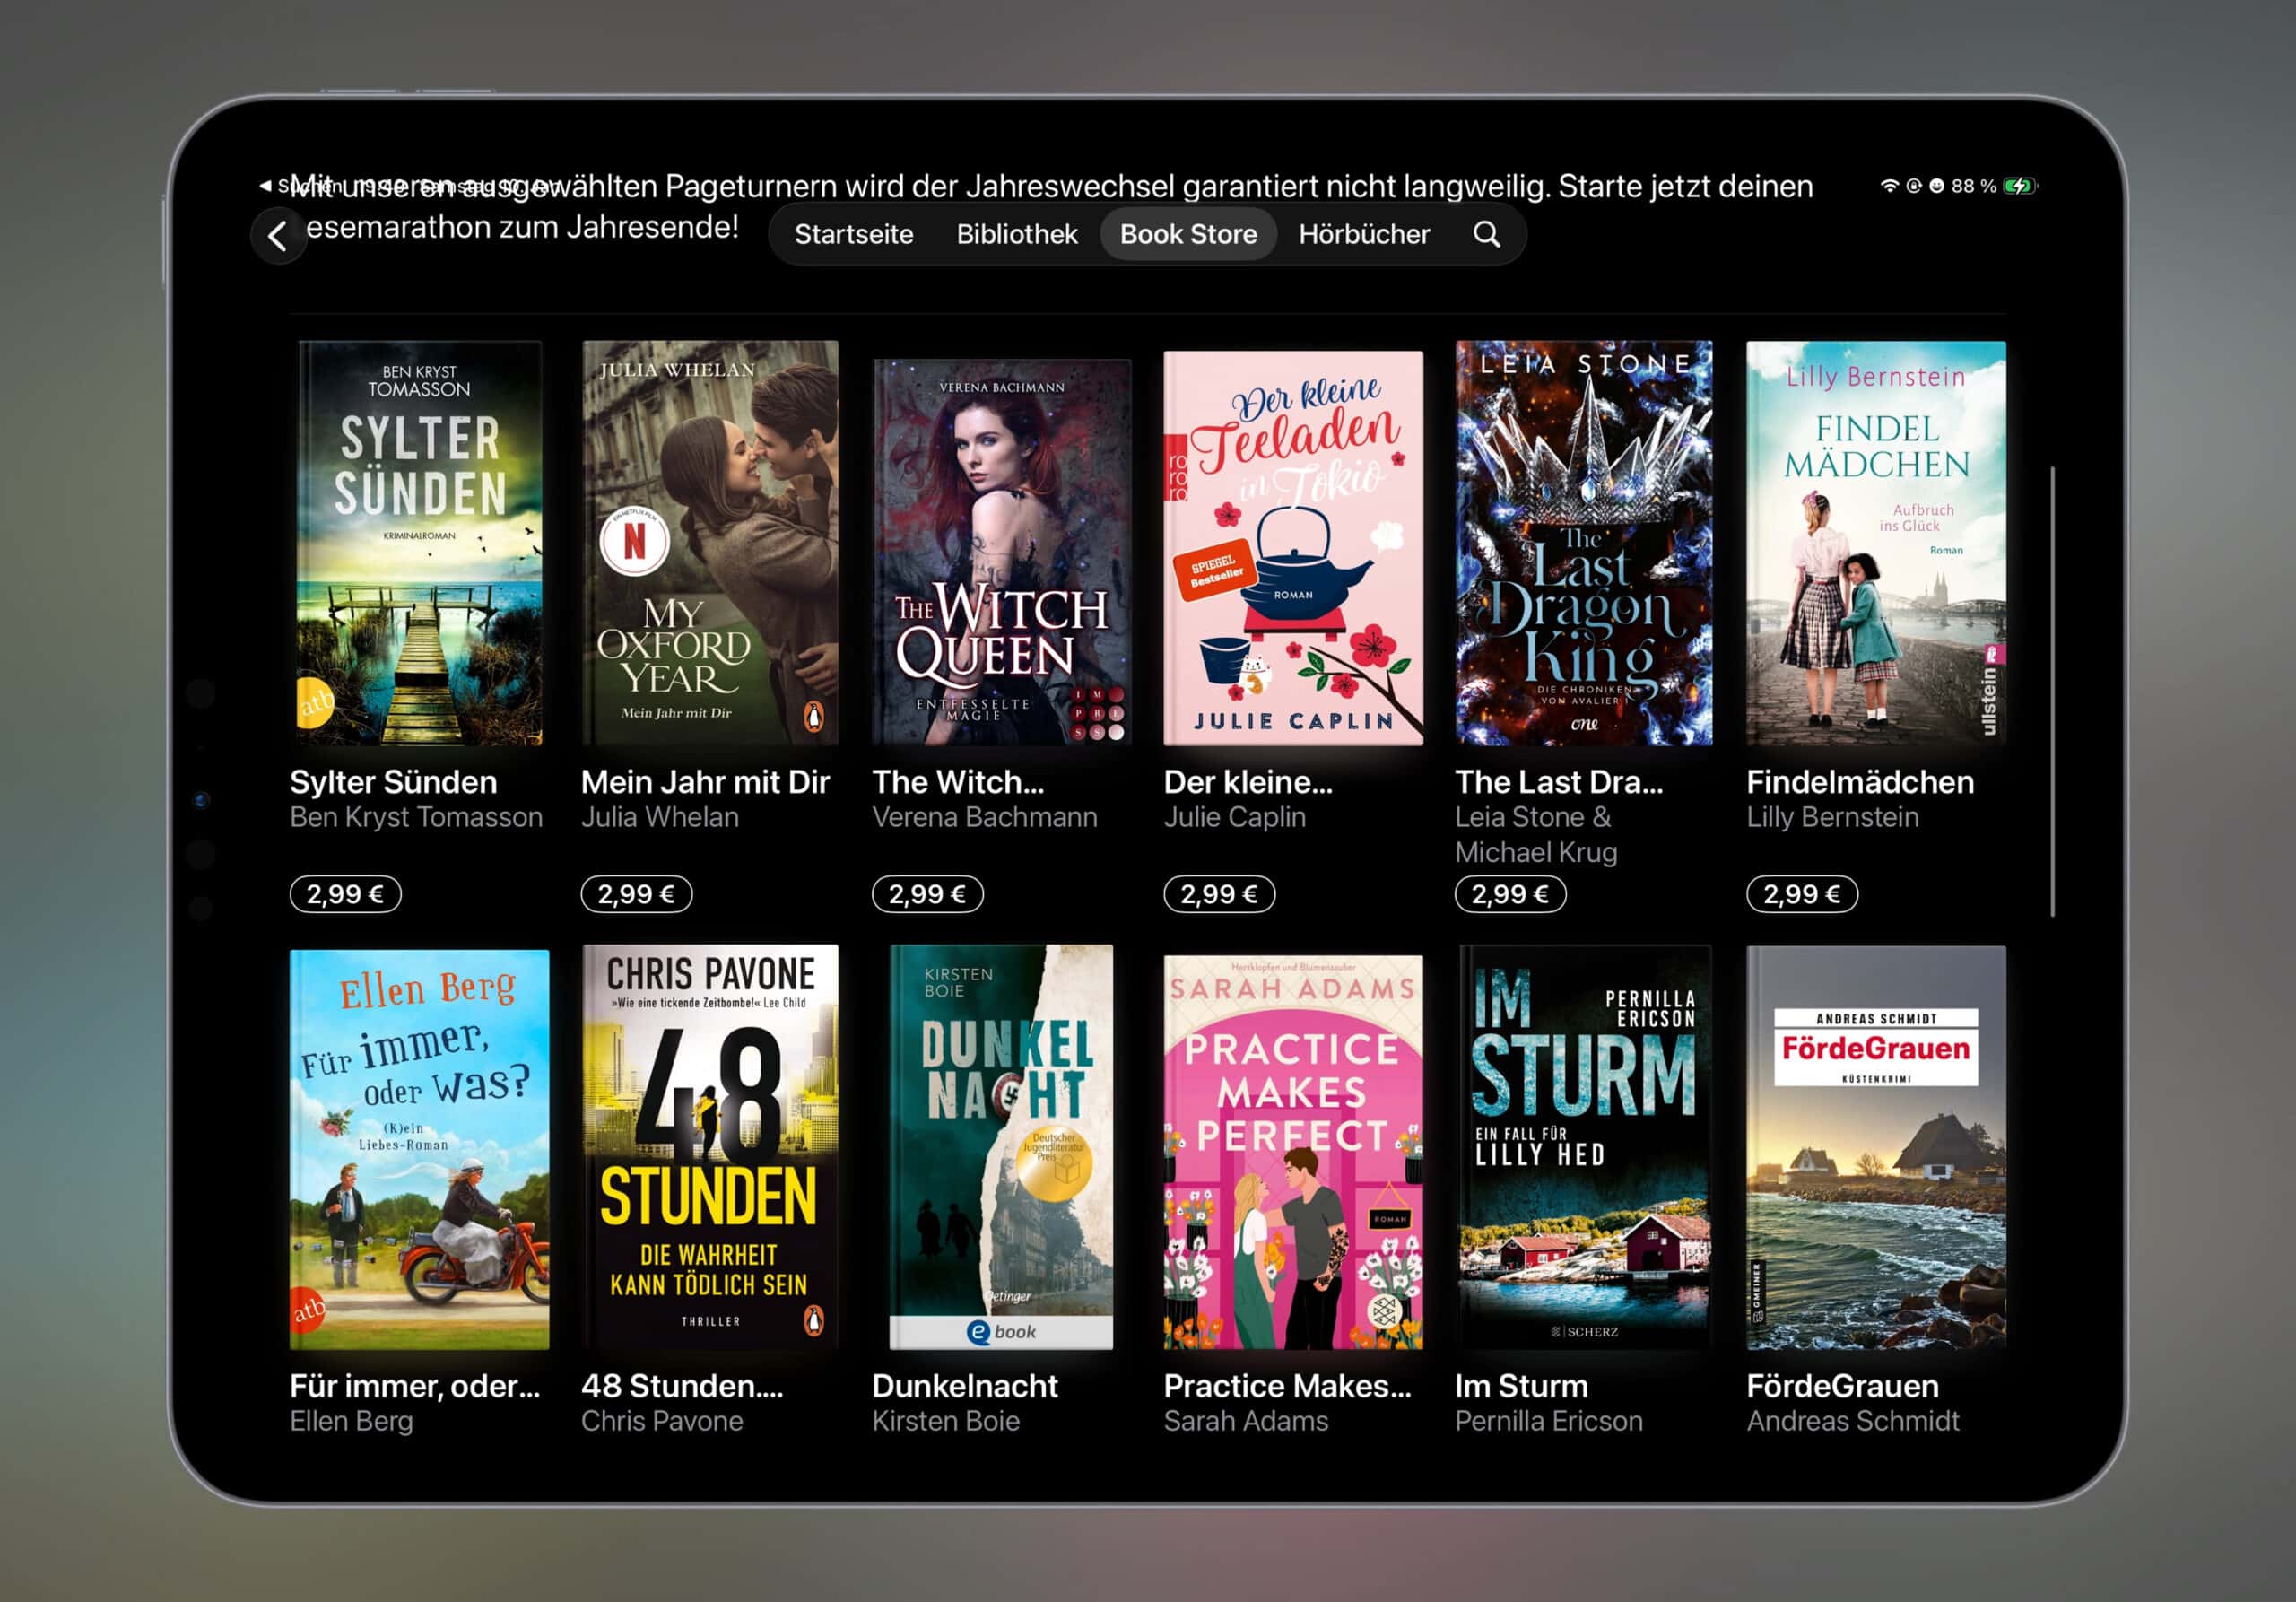Tap The Last Dragon King price button

1509,894
